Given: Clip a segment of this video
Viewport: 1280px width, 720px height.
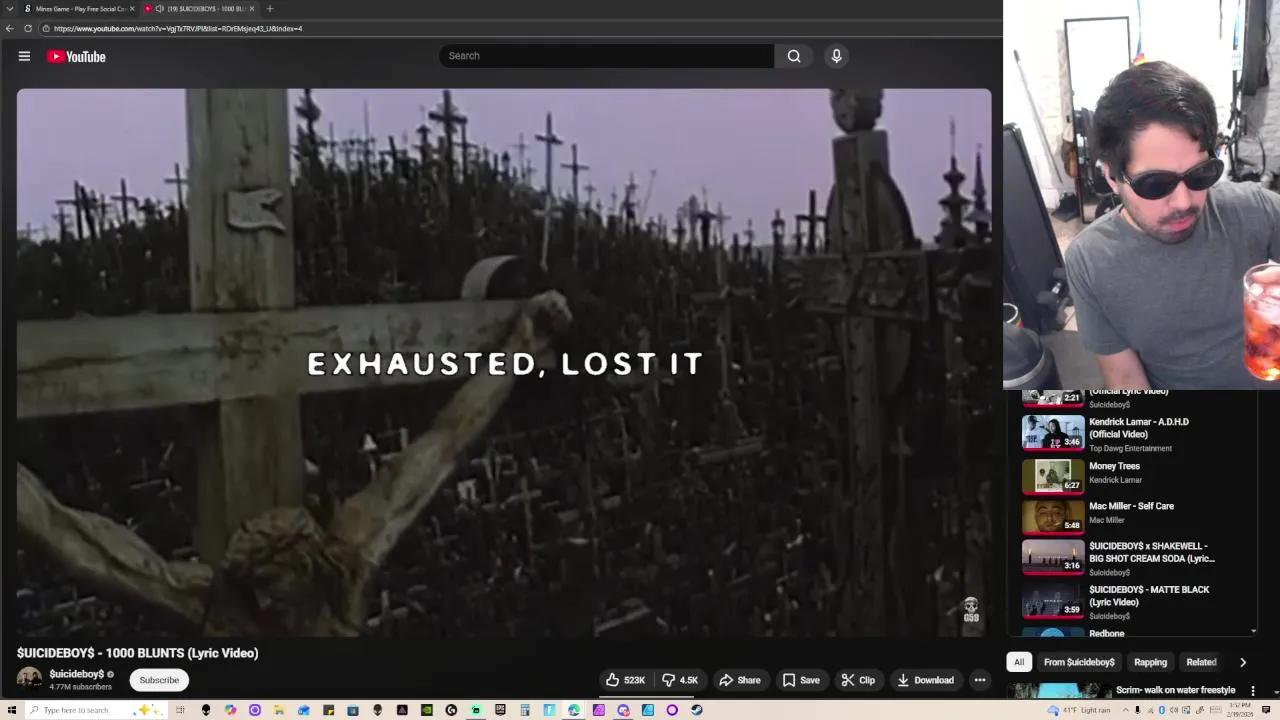Looking at the screenshot, I should 858,680.
